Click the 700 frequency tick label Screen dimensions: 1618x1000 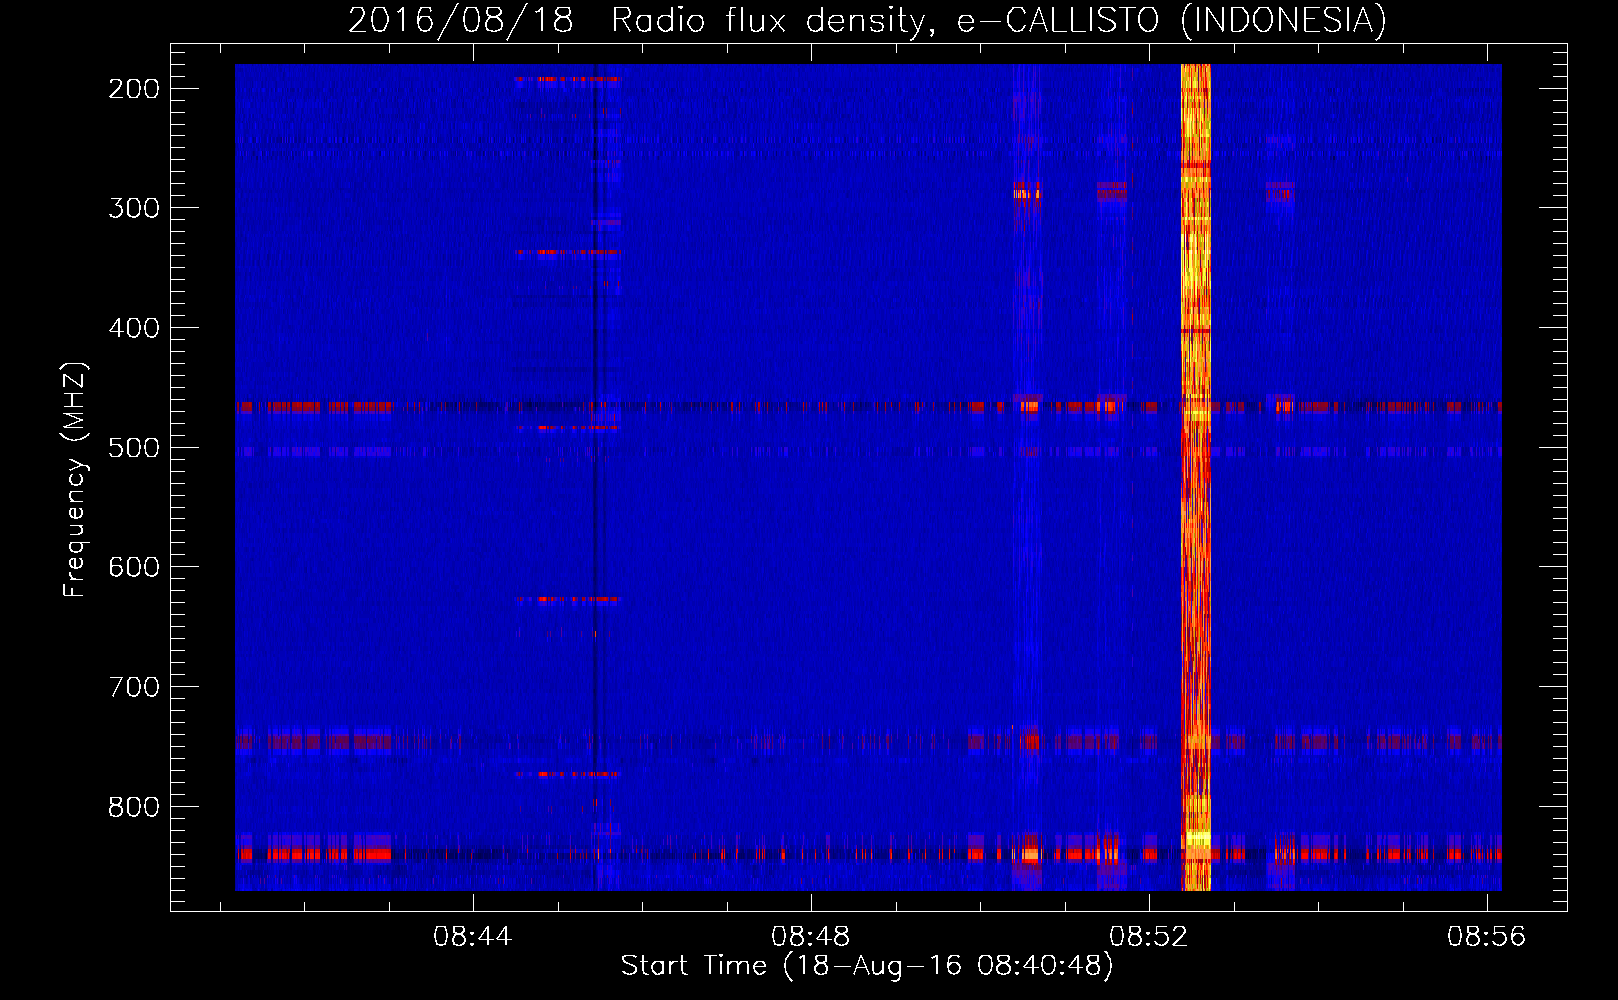tap(134, 687)
